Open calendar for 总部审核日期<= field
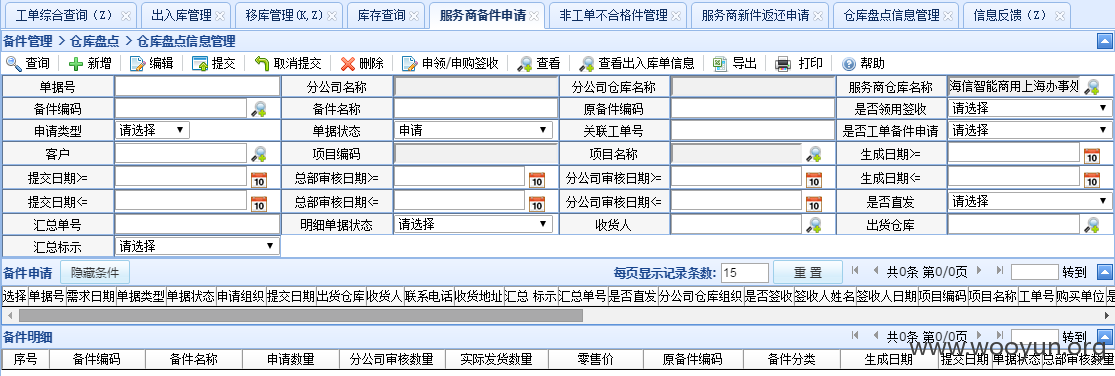Screen dimensions: 1115x376 (537, 203)
